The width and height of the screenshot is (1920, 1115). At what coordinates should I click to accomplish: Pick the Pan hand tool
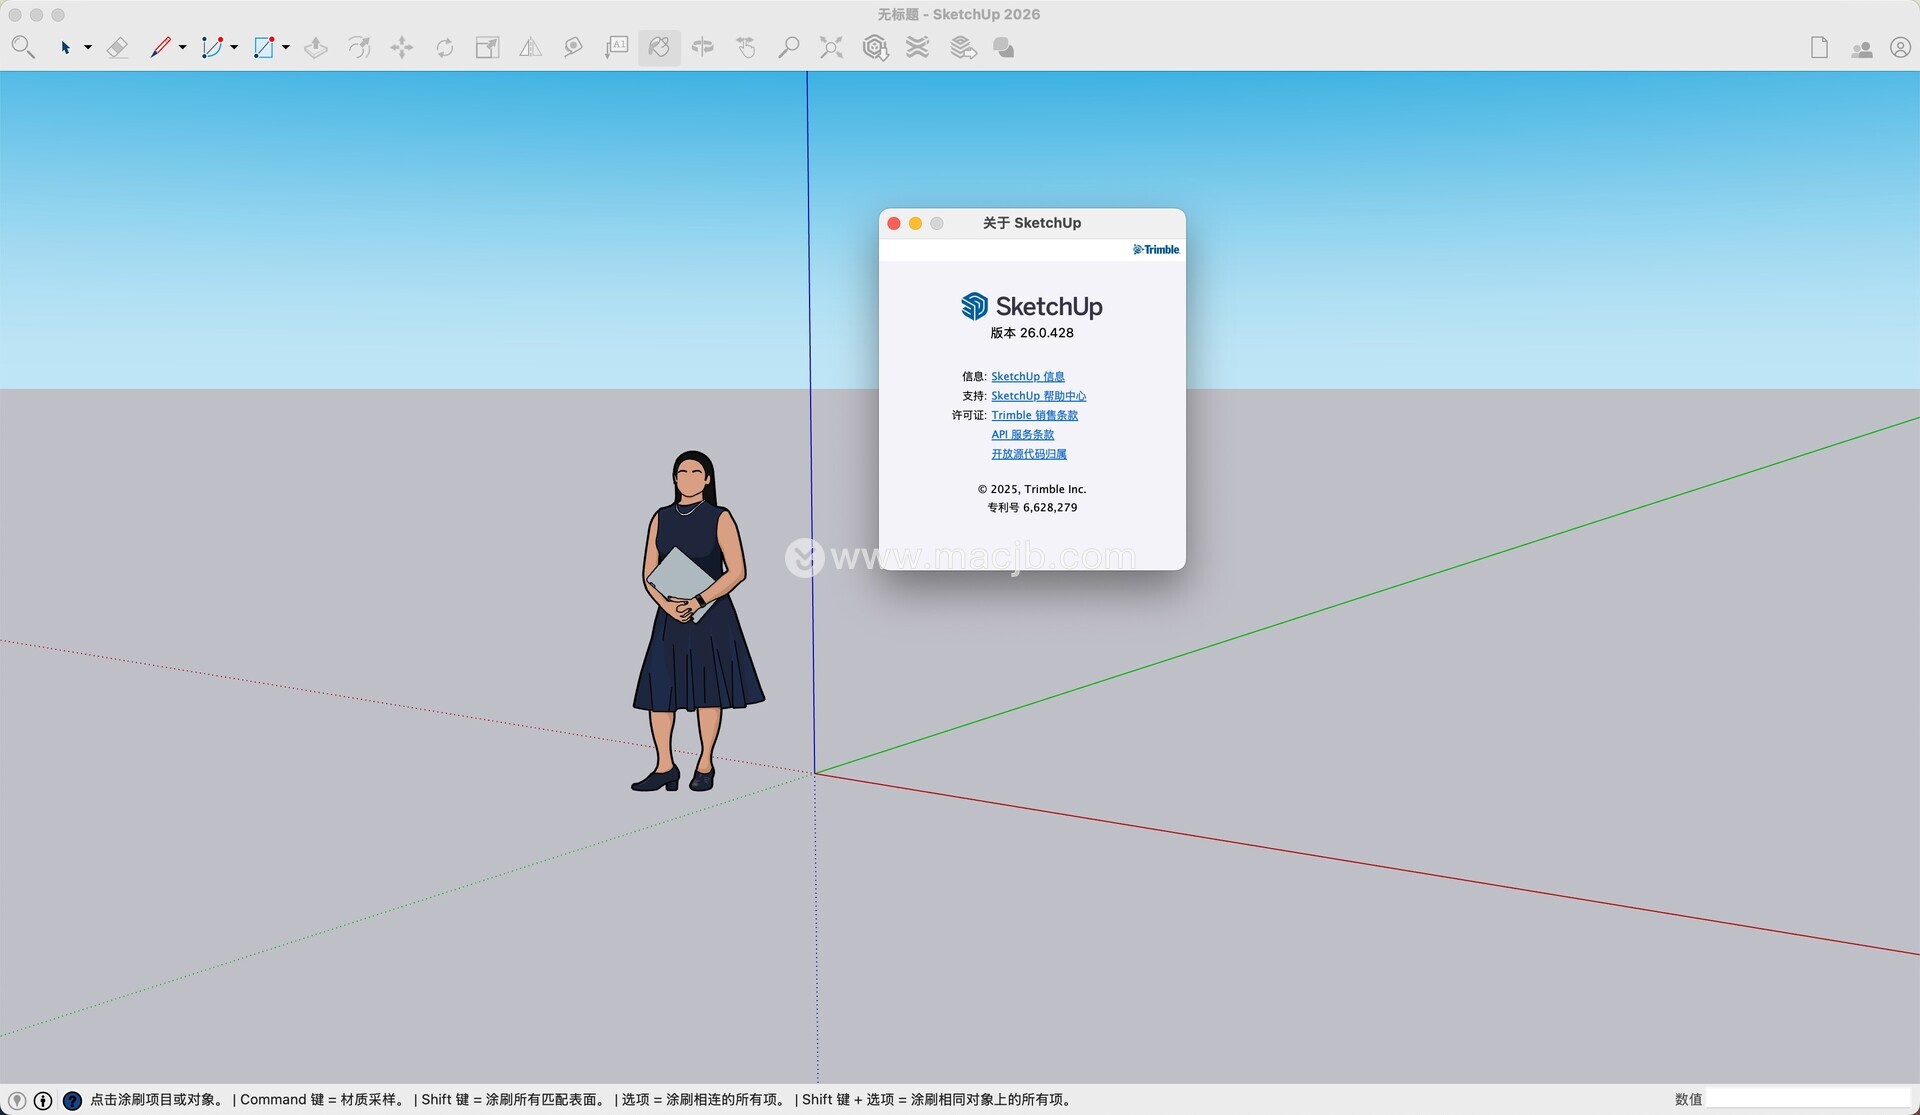746,47
